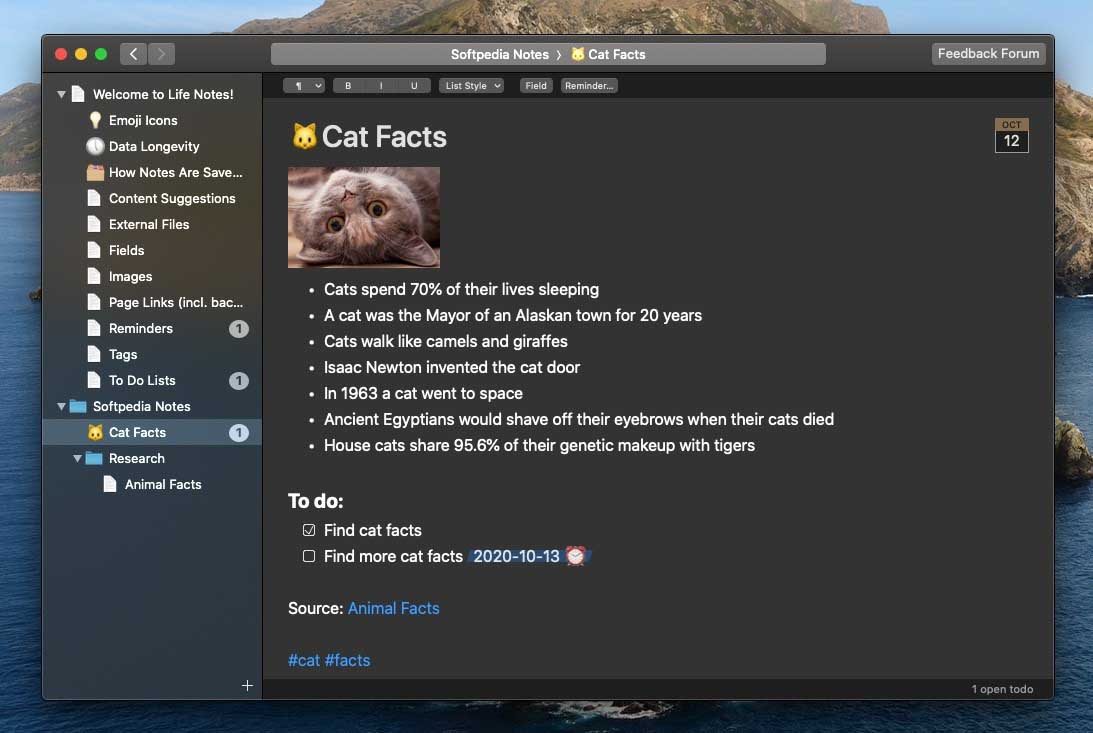Collapse the Research folder
This screenshot has height=733, width=1093.
click(77, 458)
